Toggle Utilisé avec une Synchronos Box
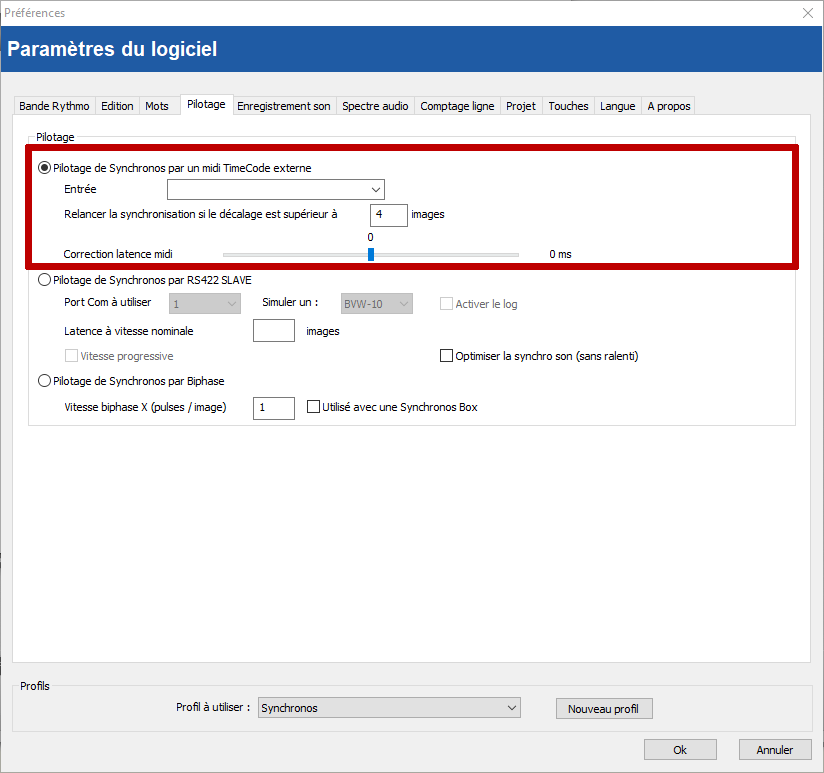Image resolution: width=824 pixels, height=773 pixels. [313, 407]
